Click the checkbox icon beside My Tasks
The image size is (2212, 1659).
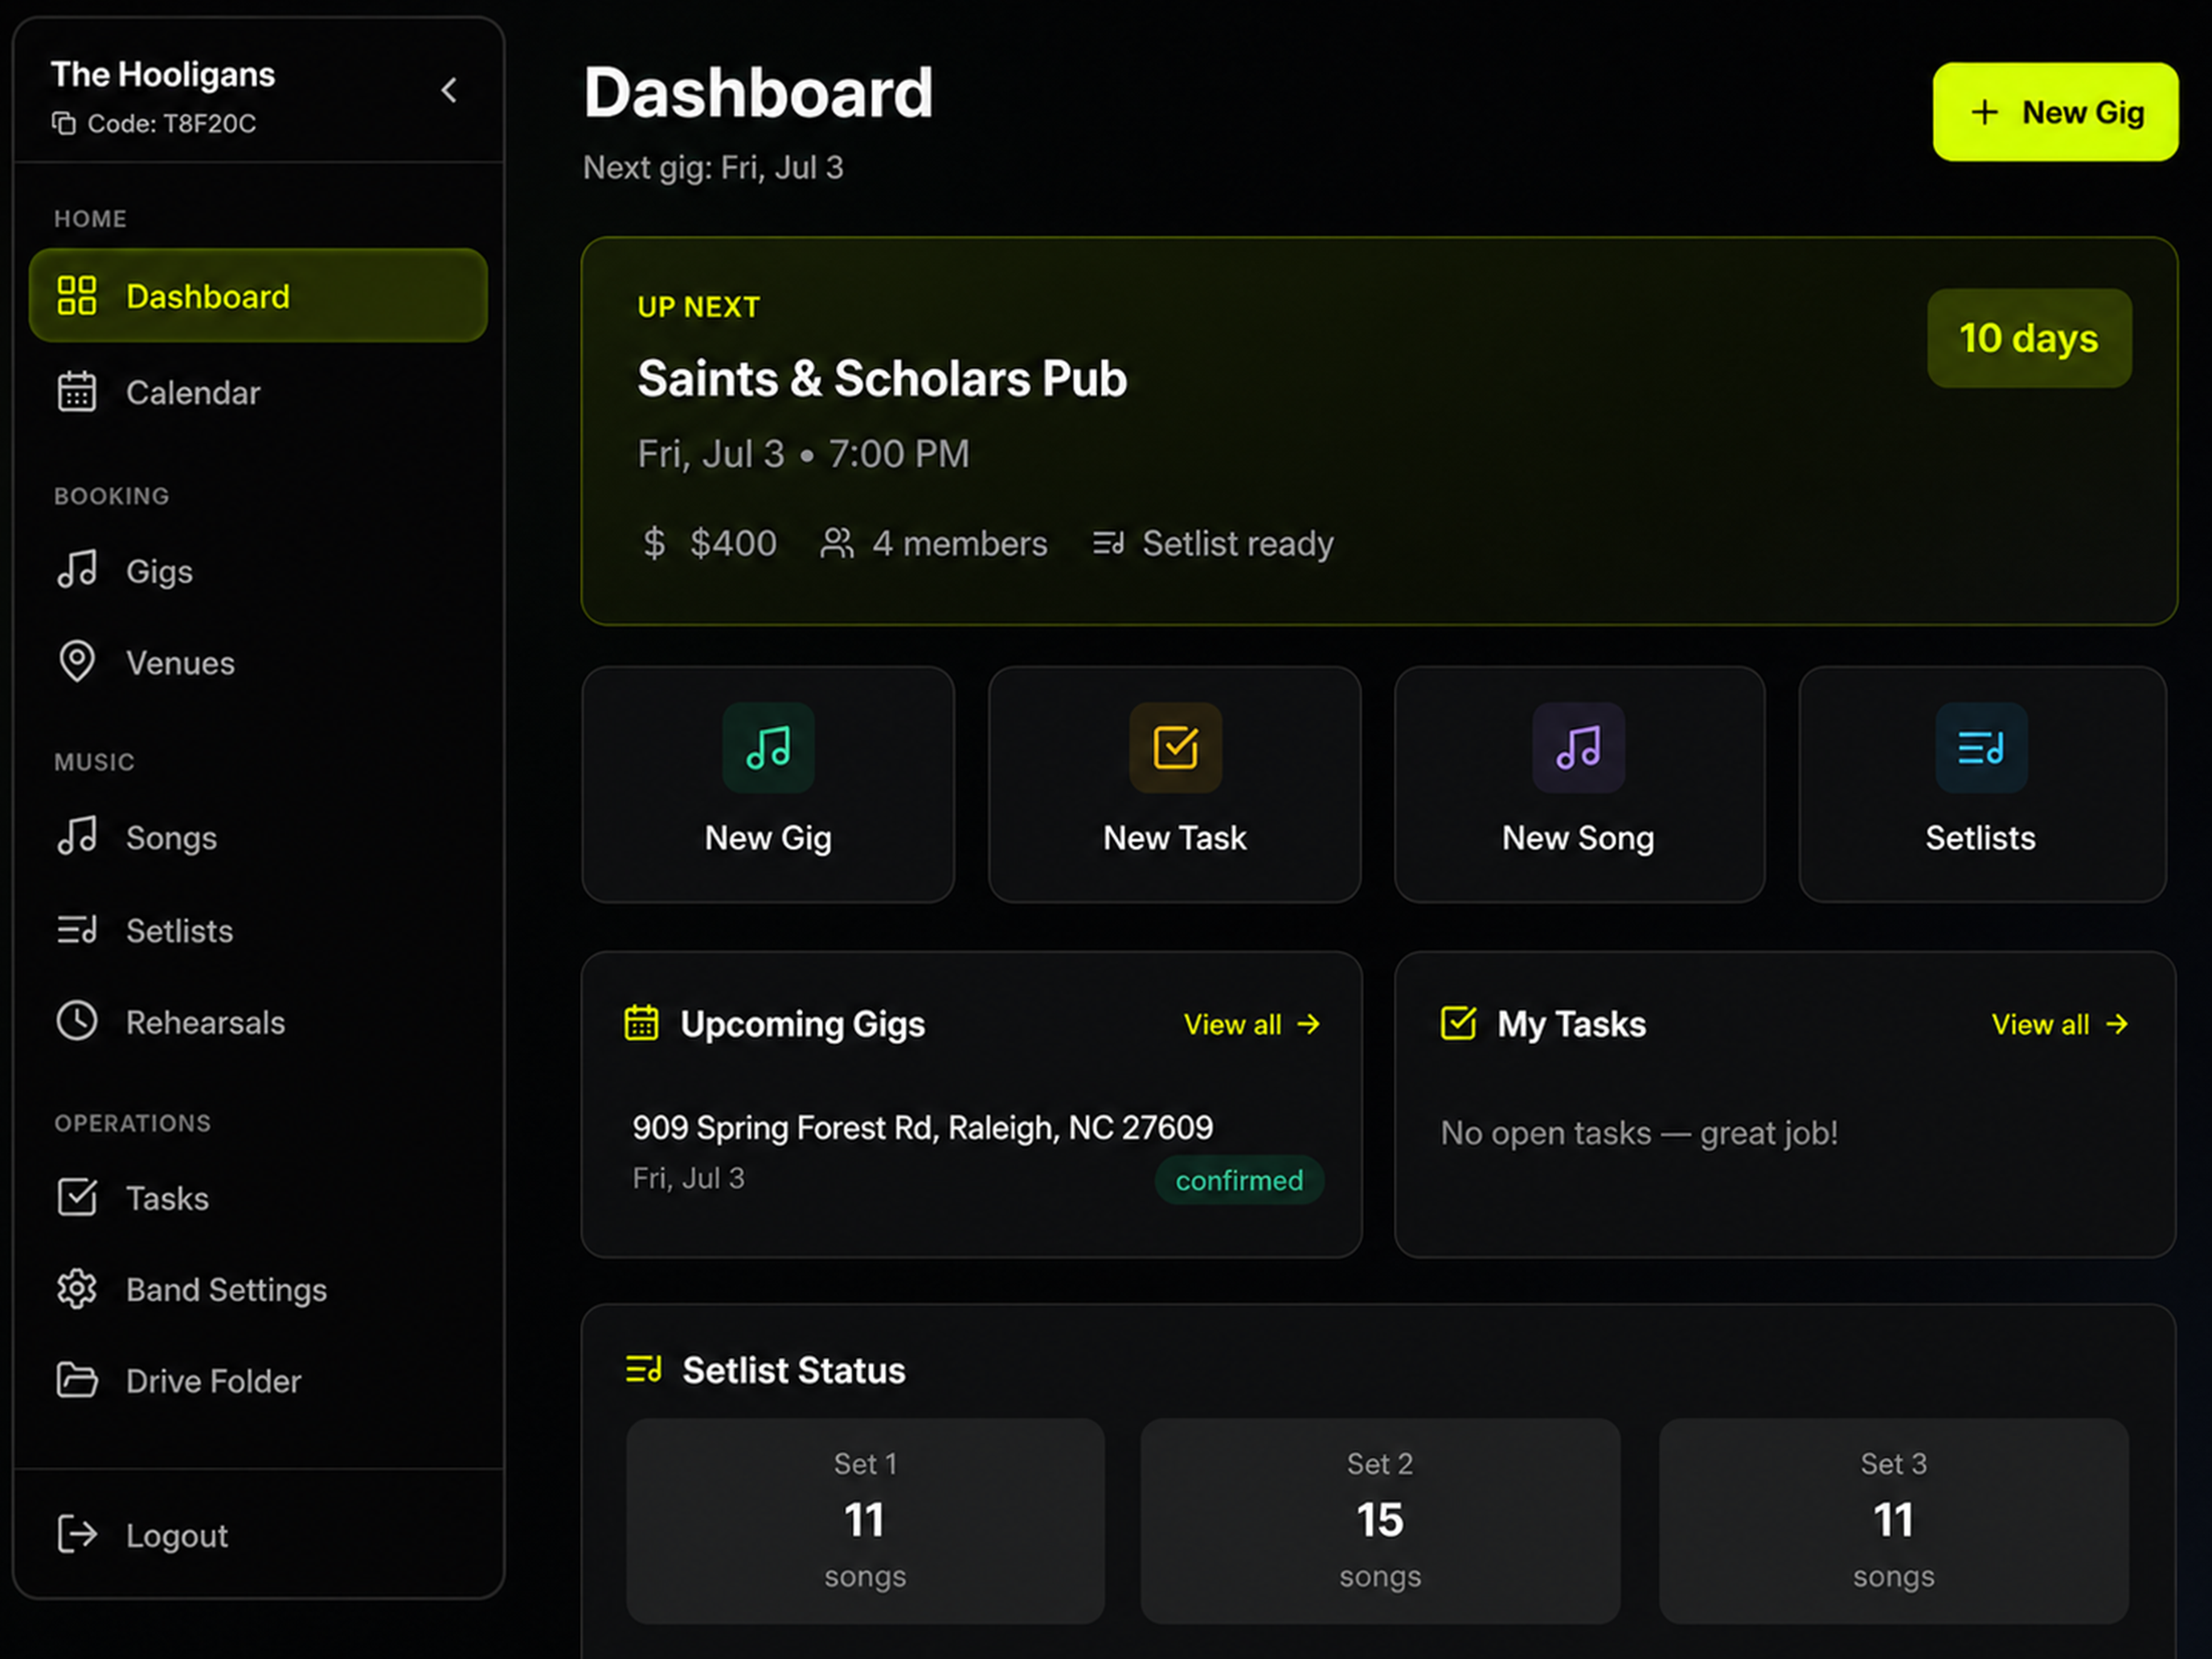1458,1023
